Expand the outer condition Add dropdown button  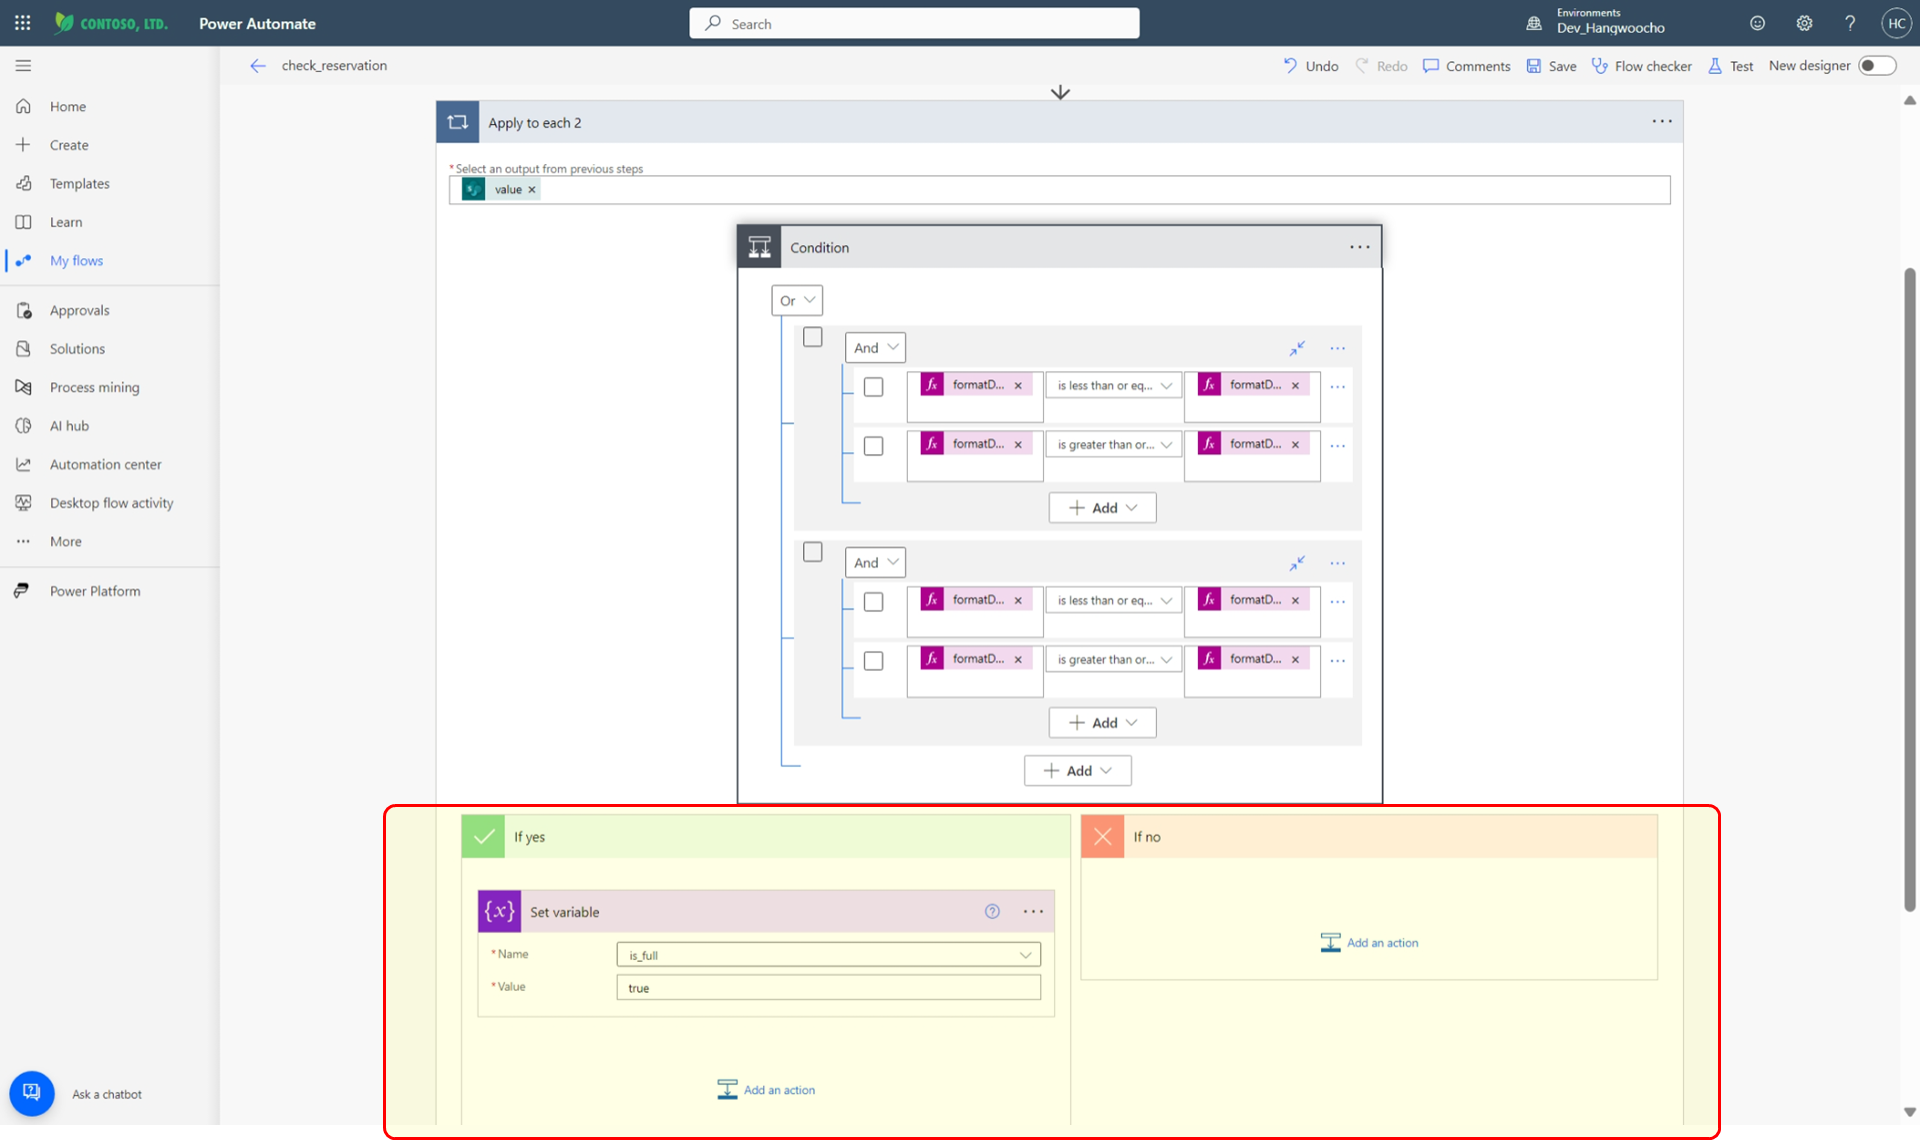1077,771
